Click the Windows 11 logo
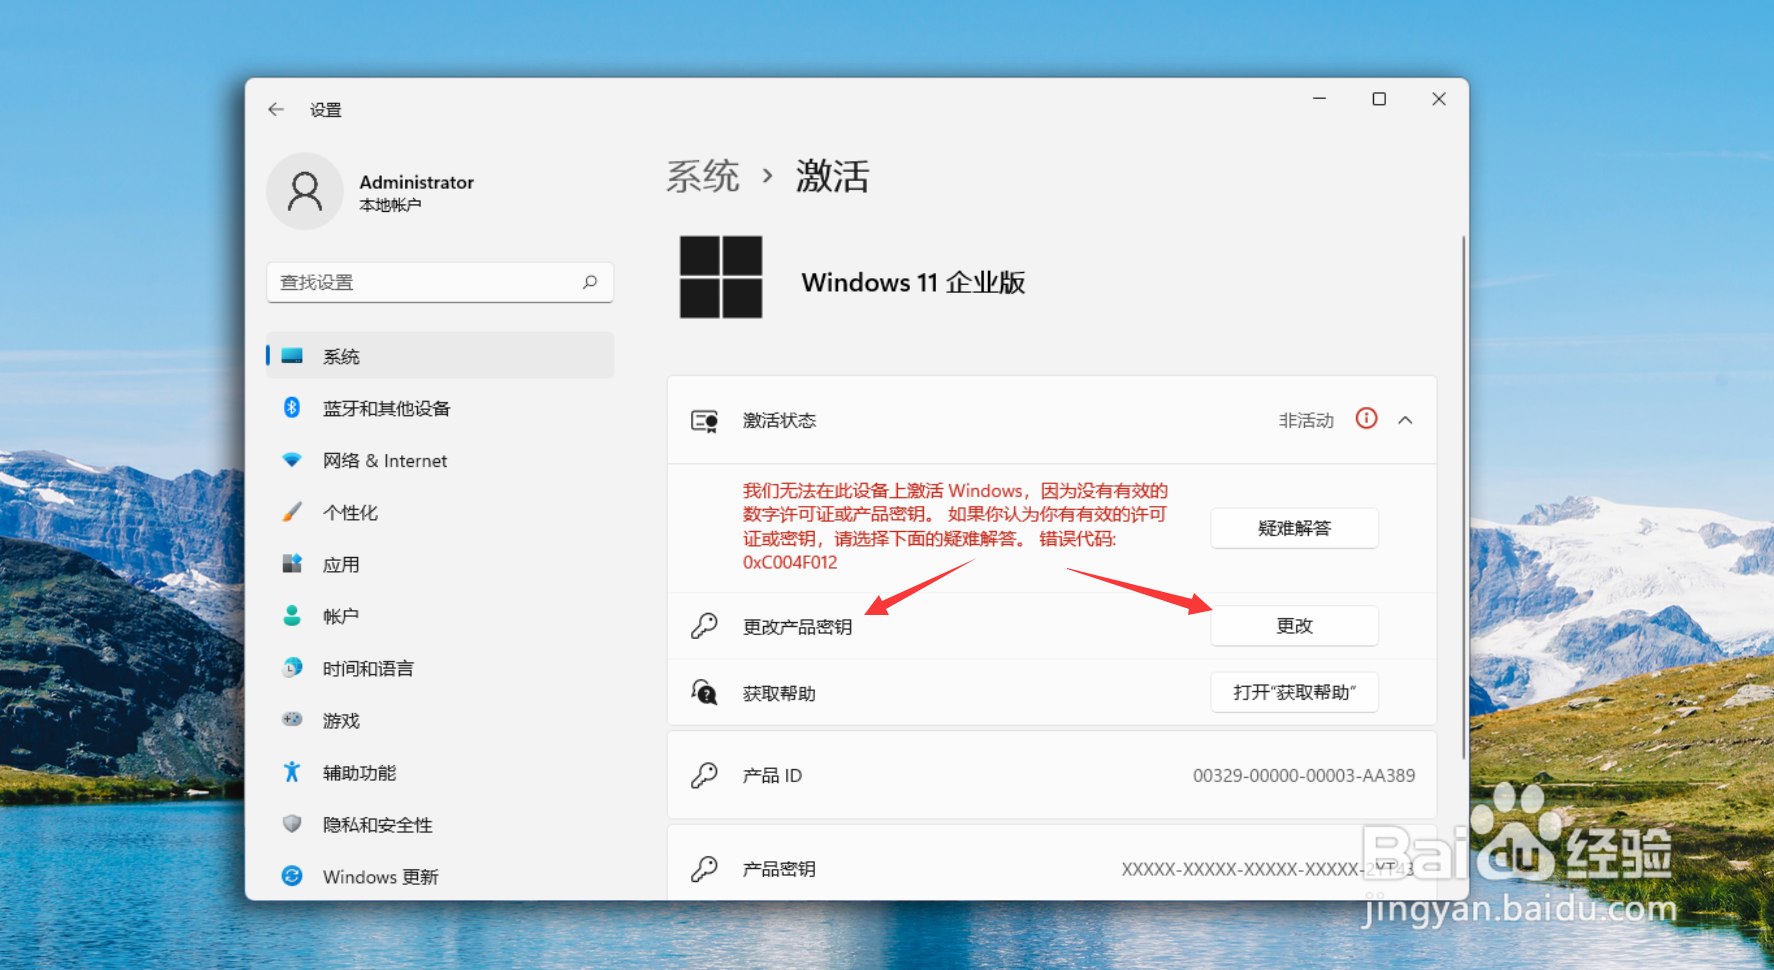The height and width of the screenshot is (970, 1774). pyautogui.click(x=721, y=277)
